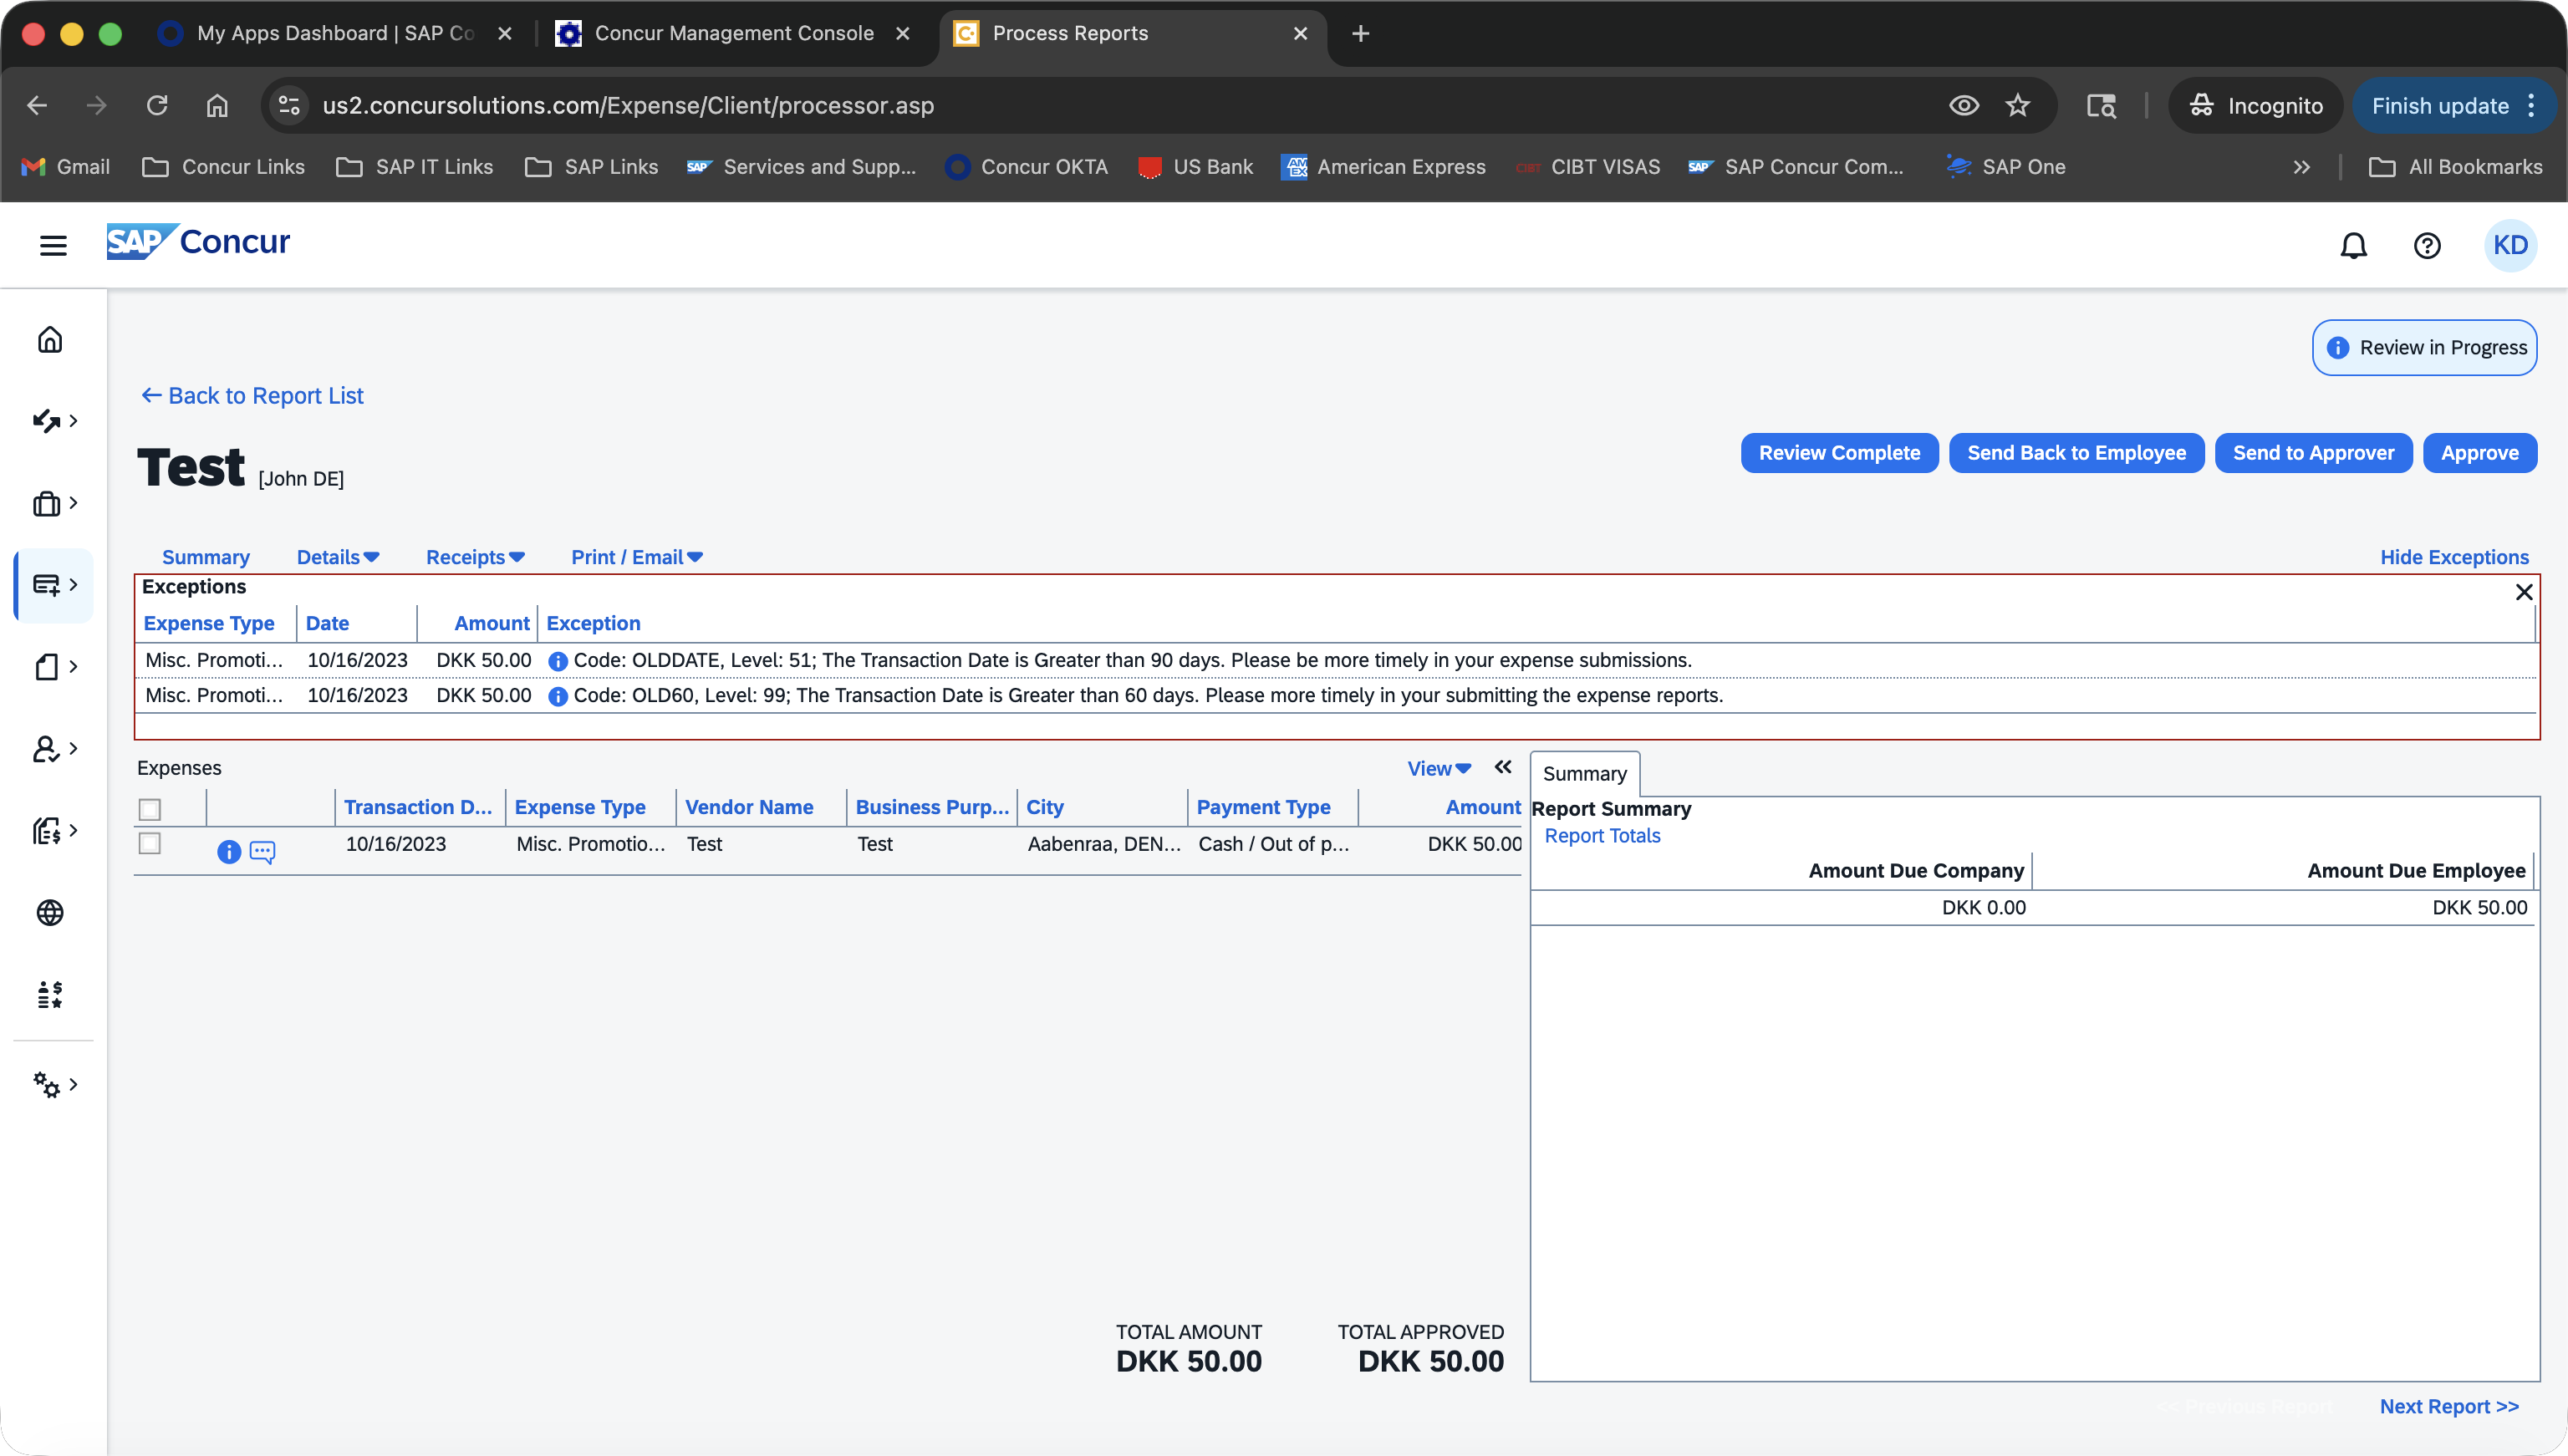Expand the Print / Email dropdown

(637, 557)
